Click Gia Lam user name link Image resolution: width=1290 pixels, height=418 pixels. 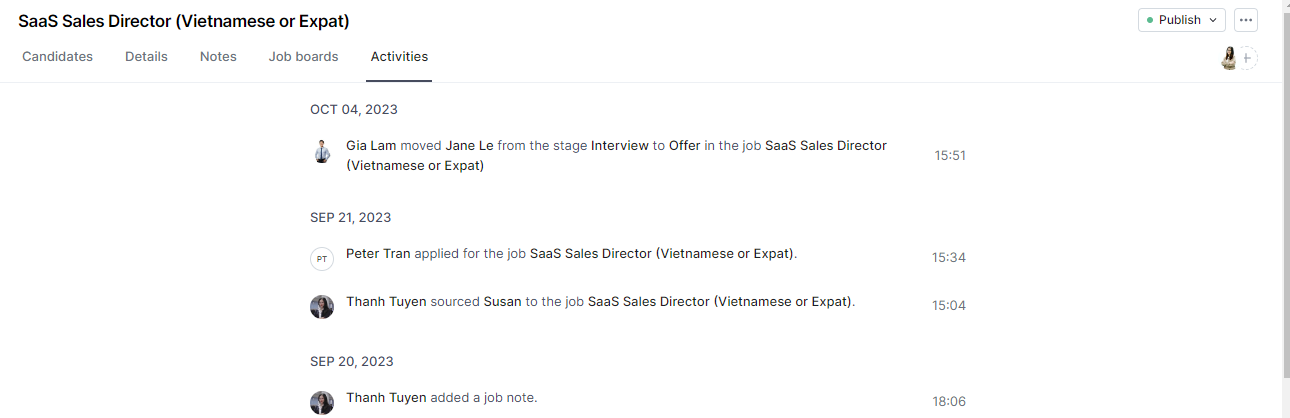[x=370, y=146]
